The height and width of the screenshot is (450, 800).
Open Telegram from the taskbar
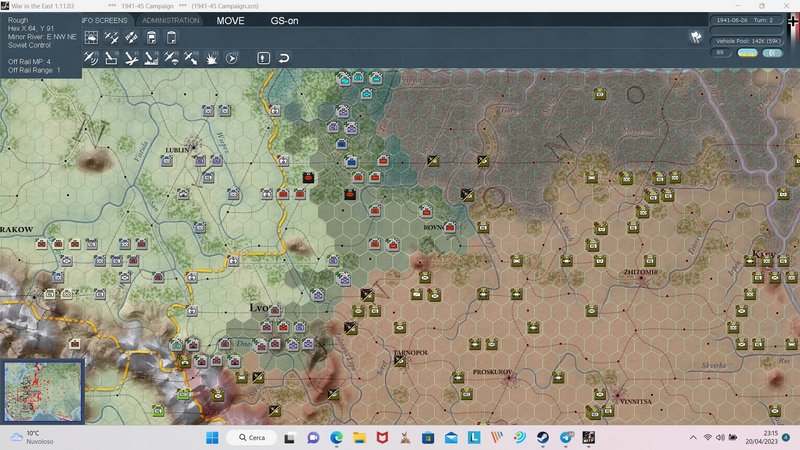pos(566,437)
